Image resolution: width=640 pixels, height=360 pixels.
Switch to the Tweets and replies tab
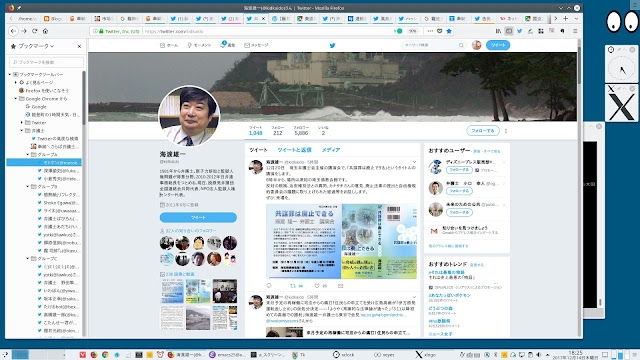[x=295, y=150]
